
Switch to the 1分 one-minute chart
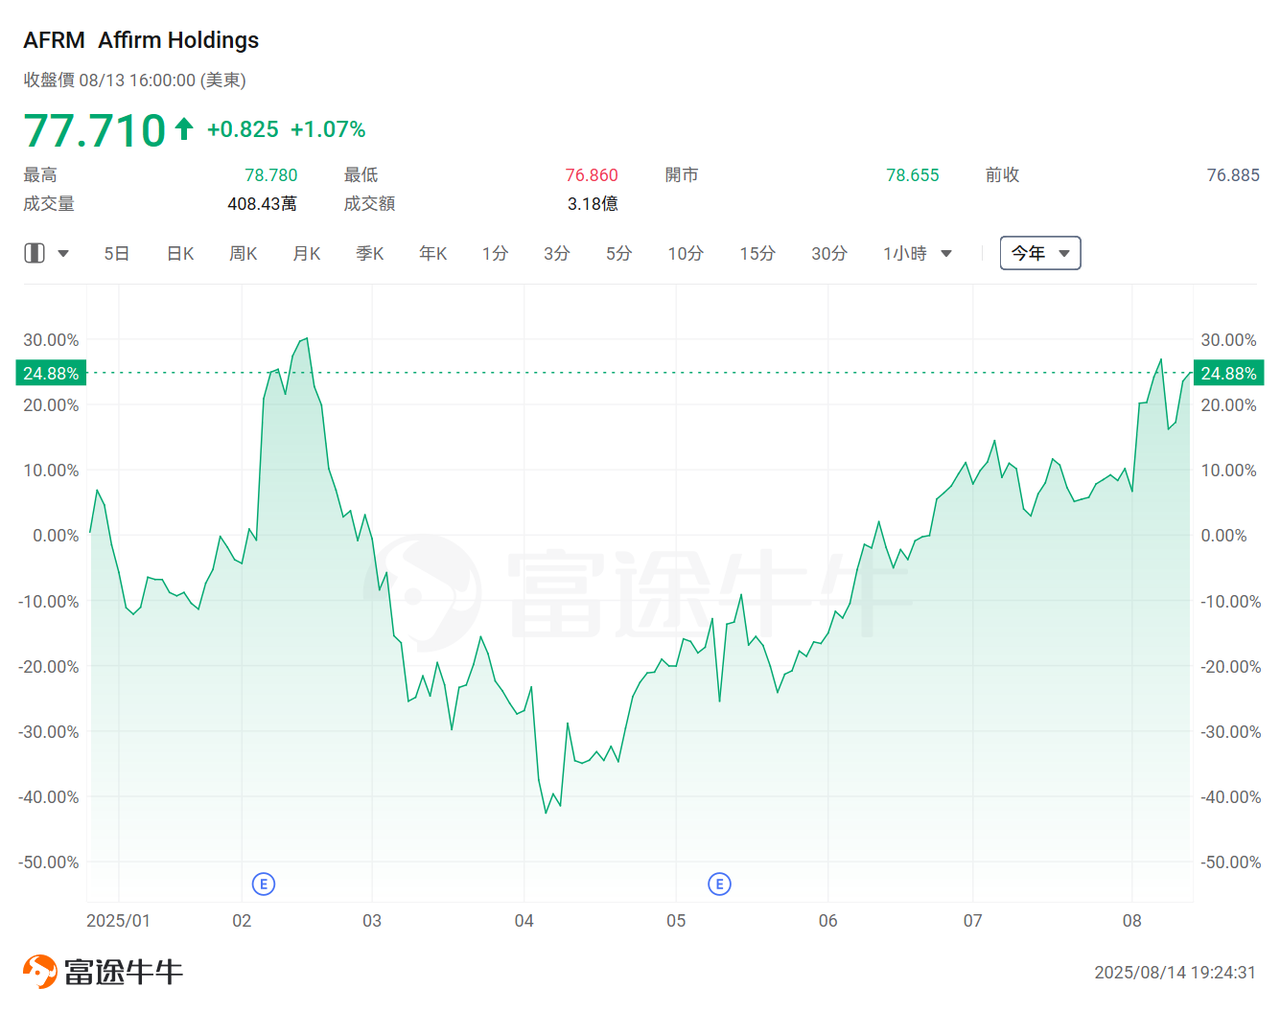coord(495,253)
